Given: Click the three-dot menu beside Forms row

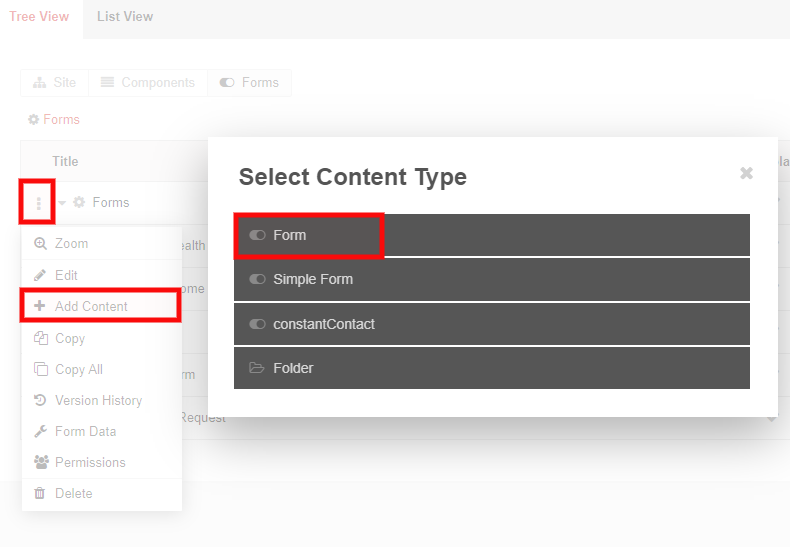Looking at the screenshot, I should point(38,203).
